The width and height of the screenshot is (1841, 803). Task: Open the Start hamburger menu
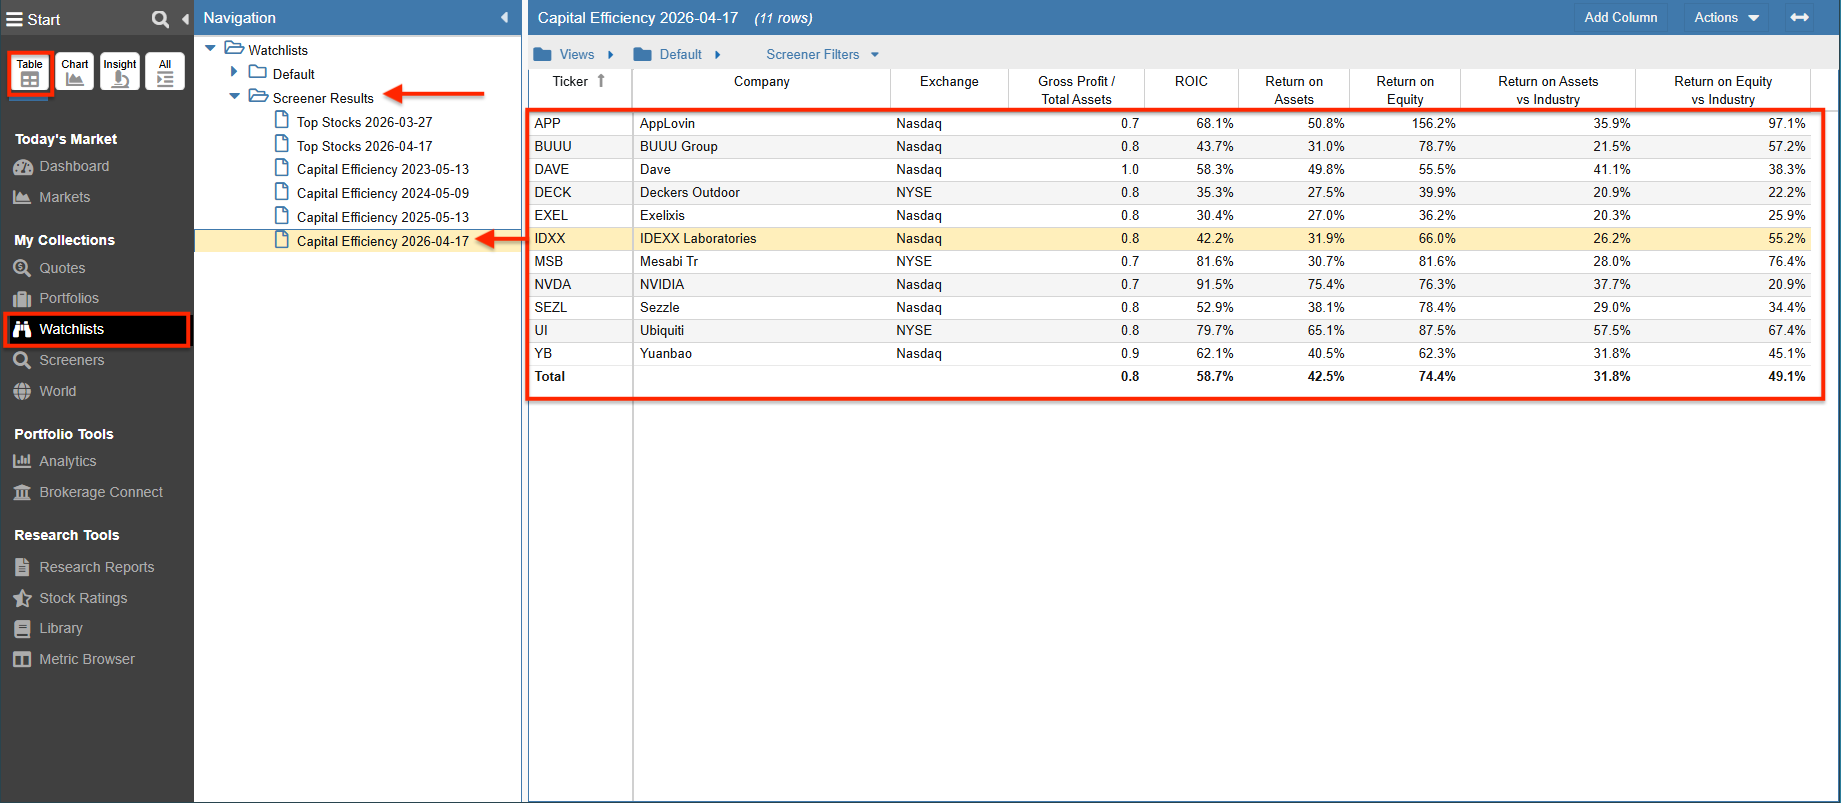click(15, 19)
